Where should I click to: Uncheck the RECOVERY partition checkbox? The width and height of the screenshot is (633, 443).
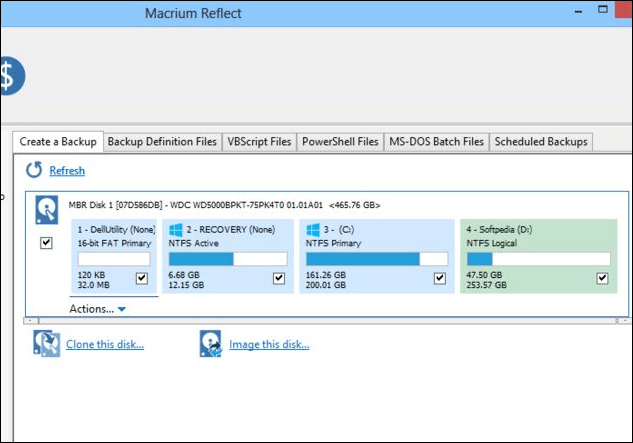[277, 279]
